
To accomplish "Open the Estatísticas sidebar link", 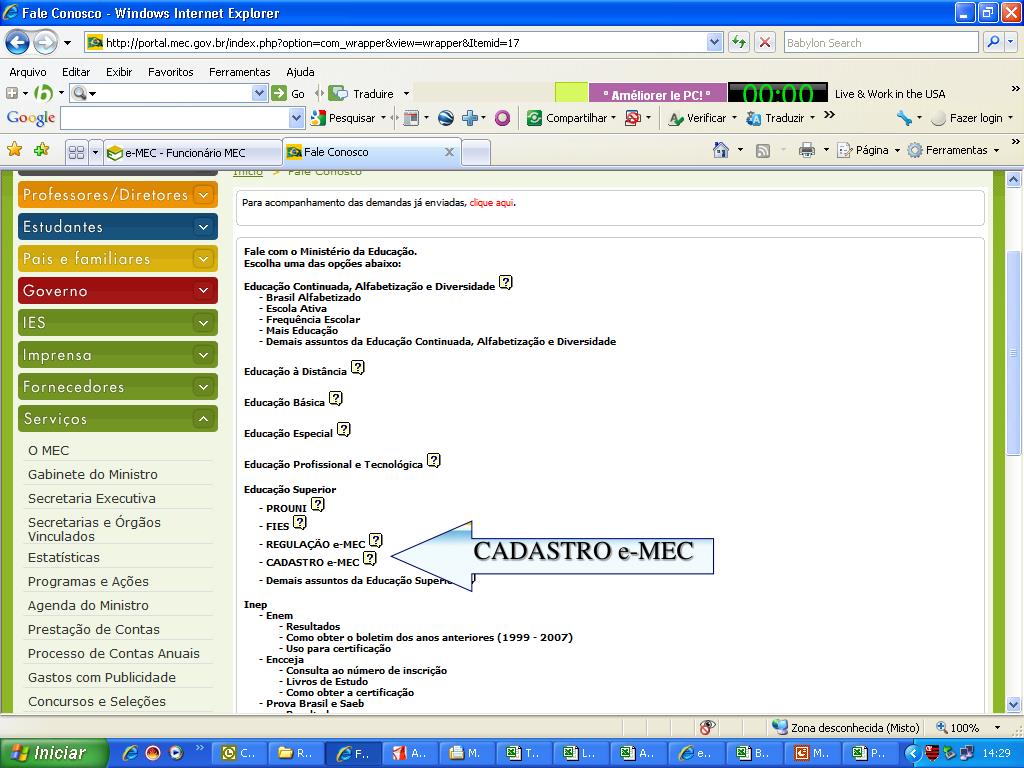I will pyautogui.click(x=64, y=557).
